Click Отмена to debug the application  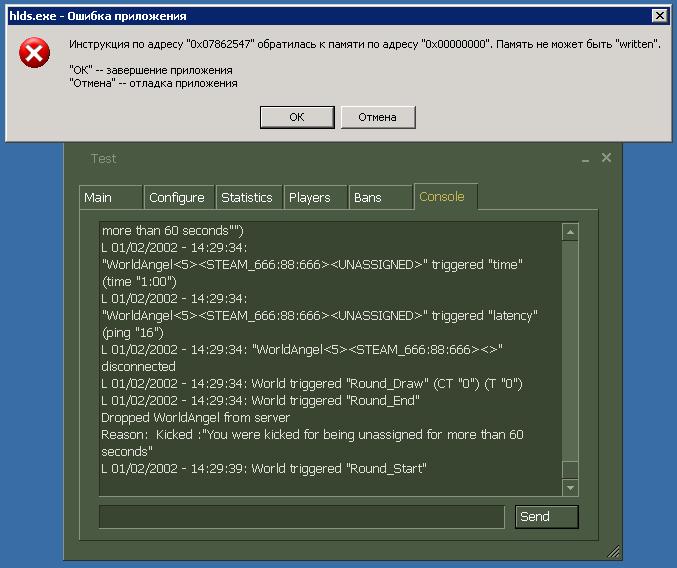click(378, 117)
